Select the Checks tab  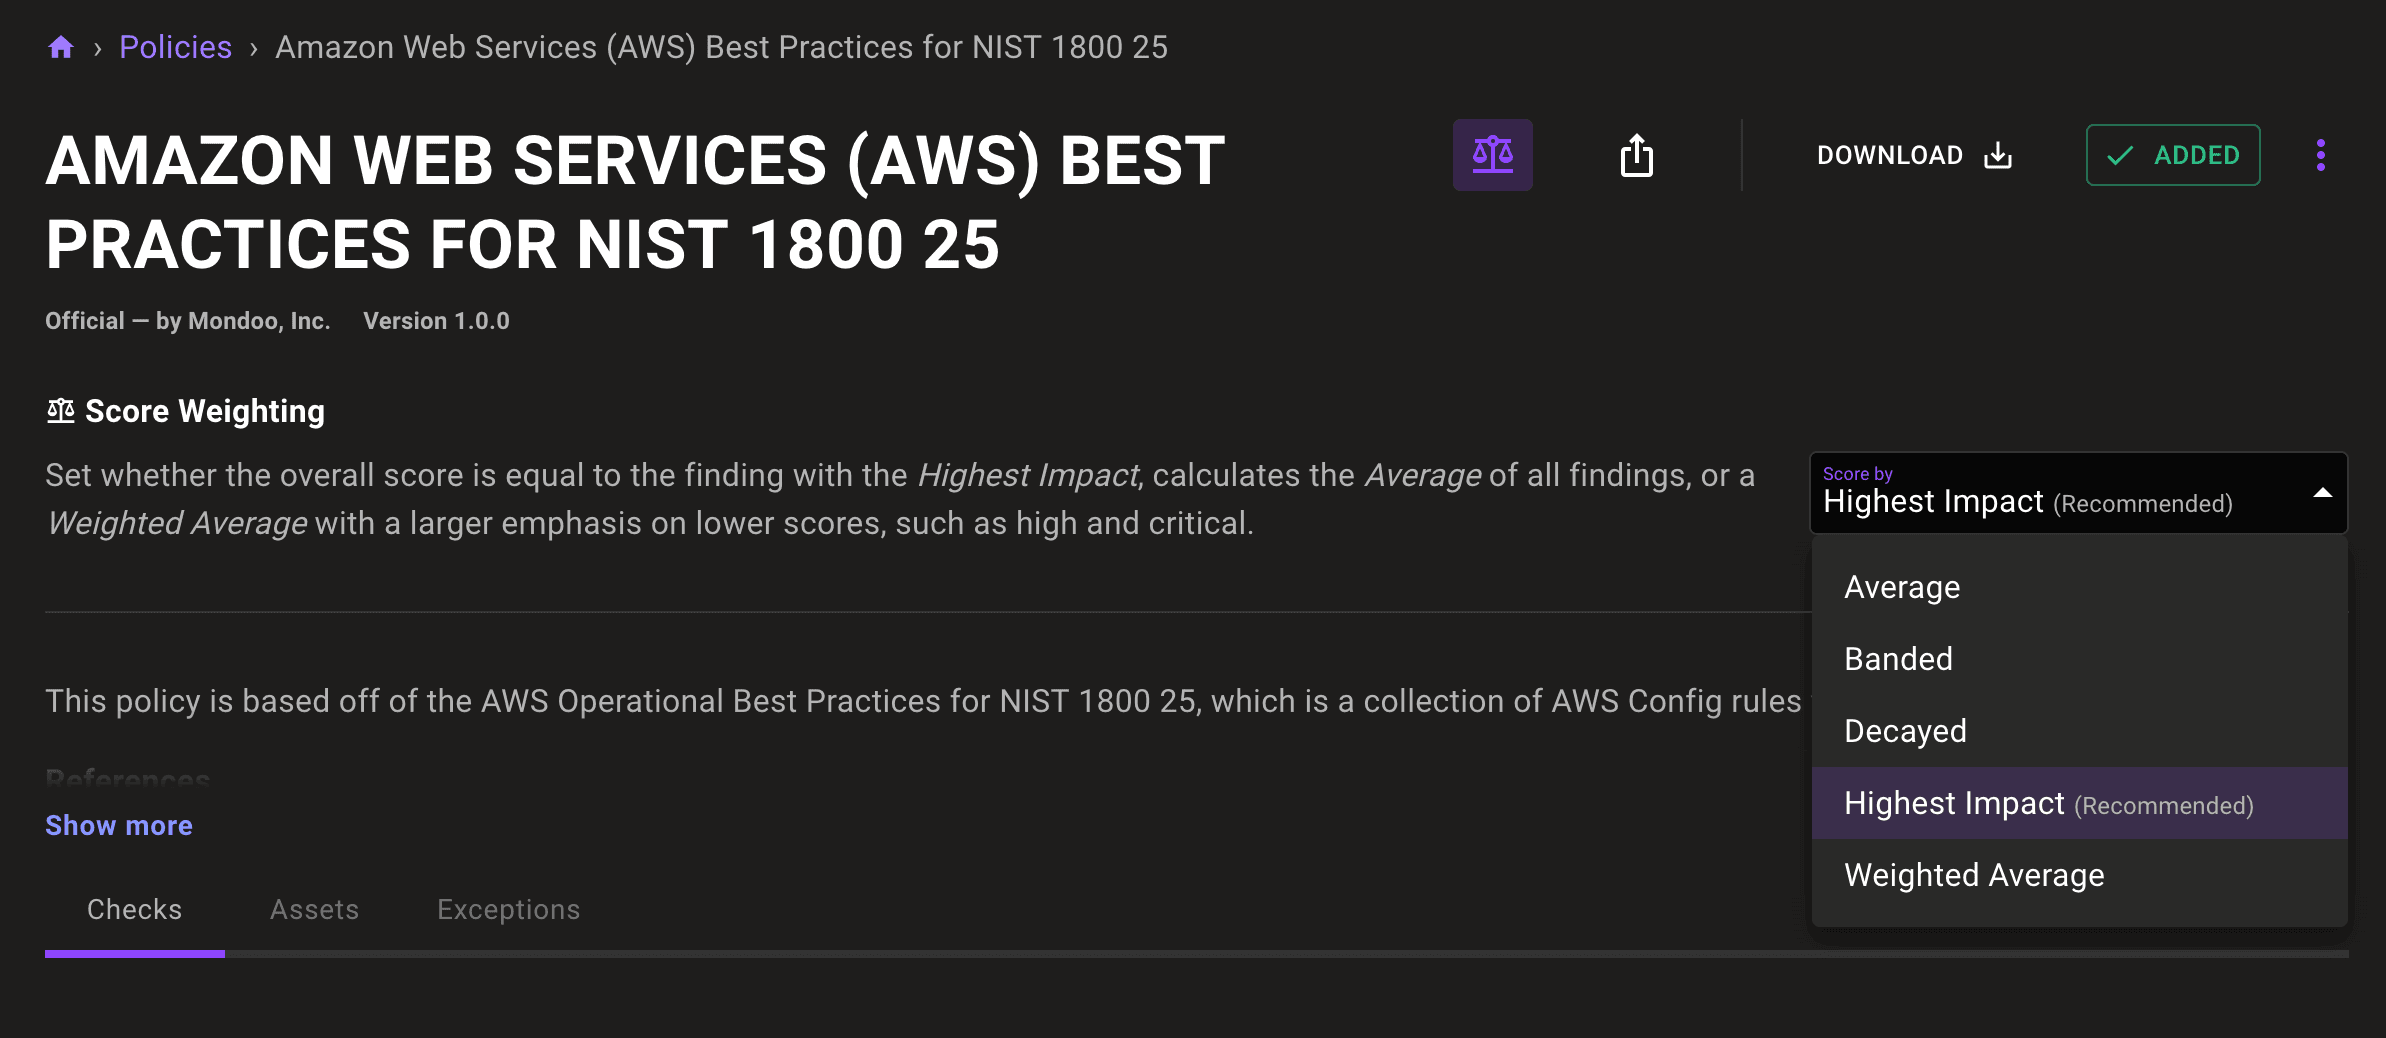(134, 909)
